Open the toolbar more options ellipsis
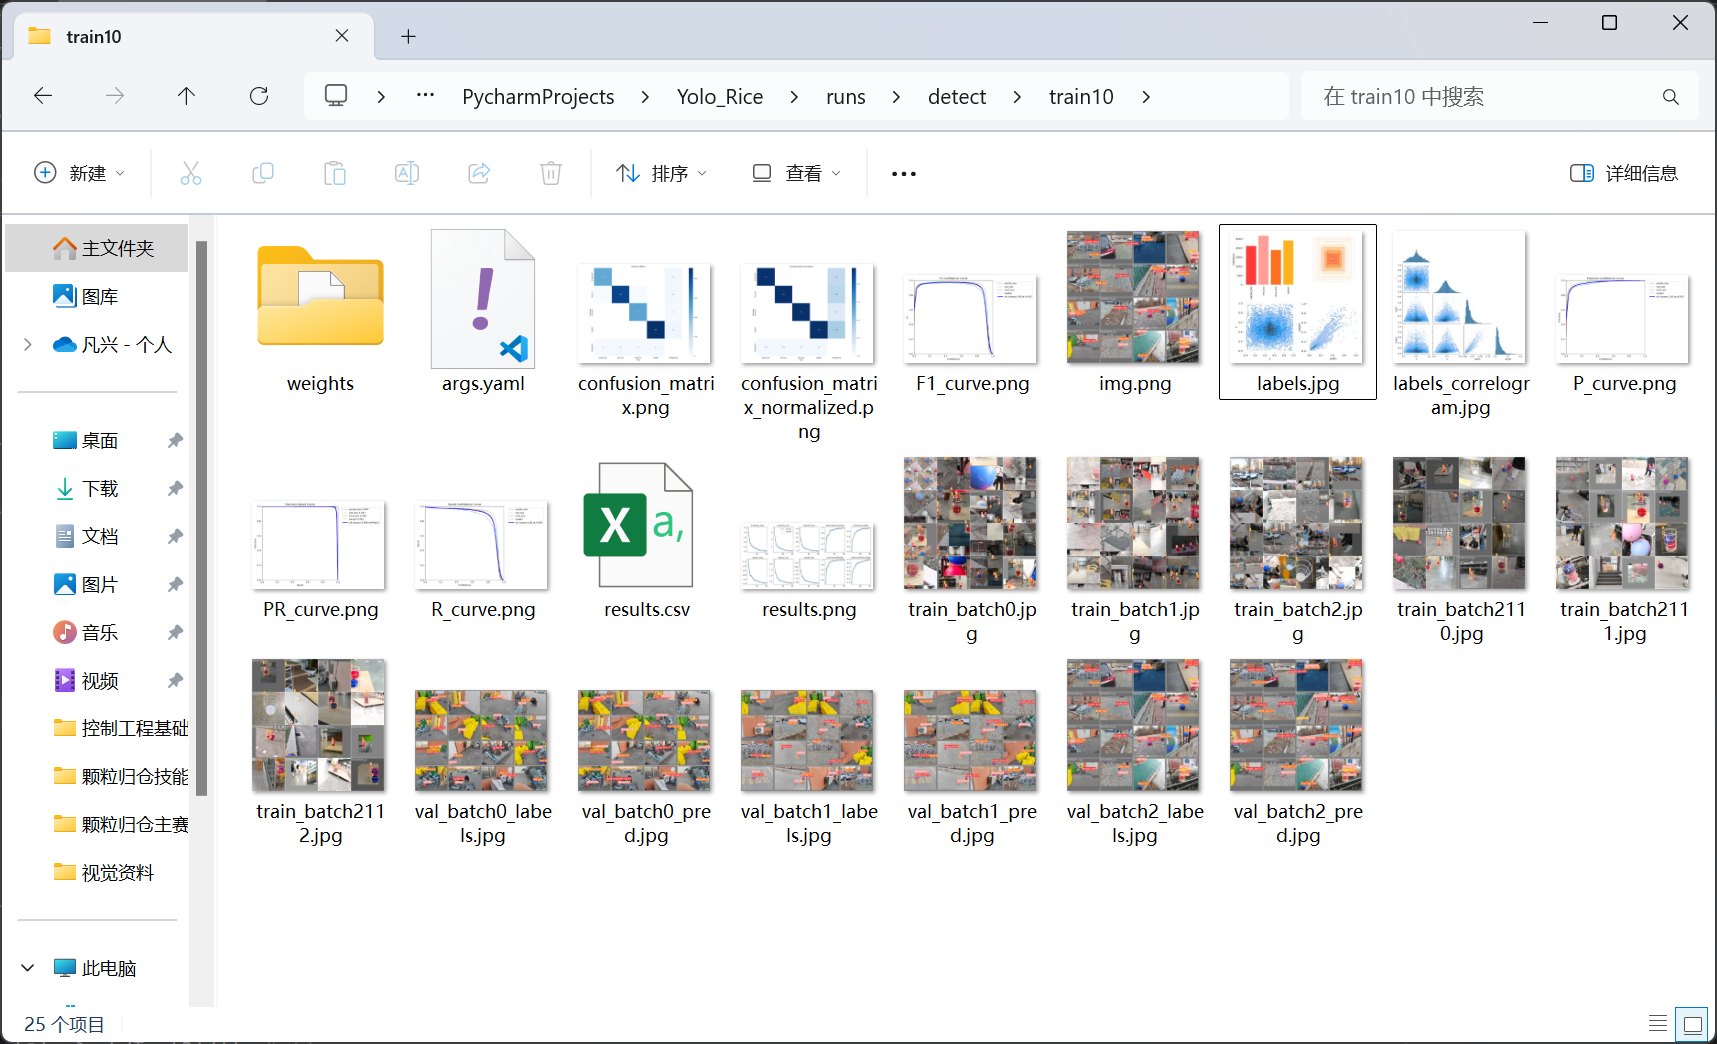This screenshot has height=1044, width=1717. click(x=904, y=174)
